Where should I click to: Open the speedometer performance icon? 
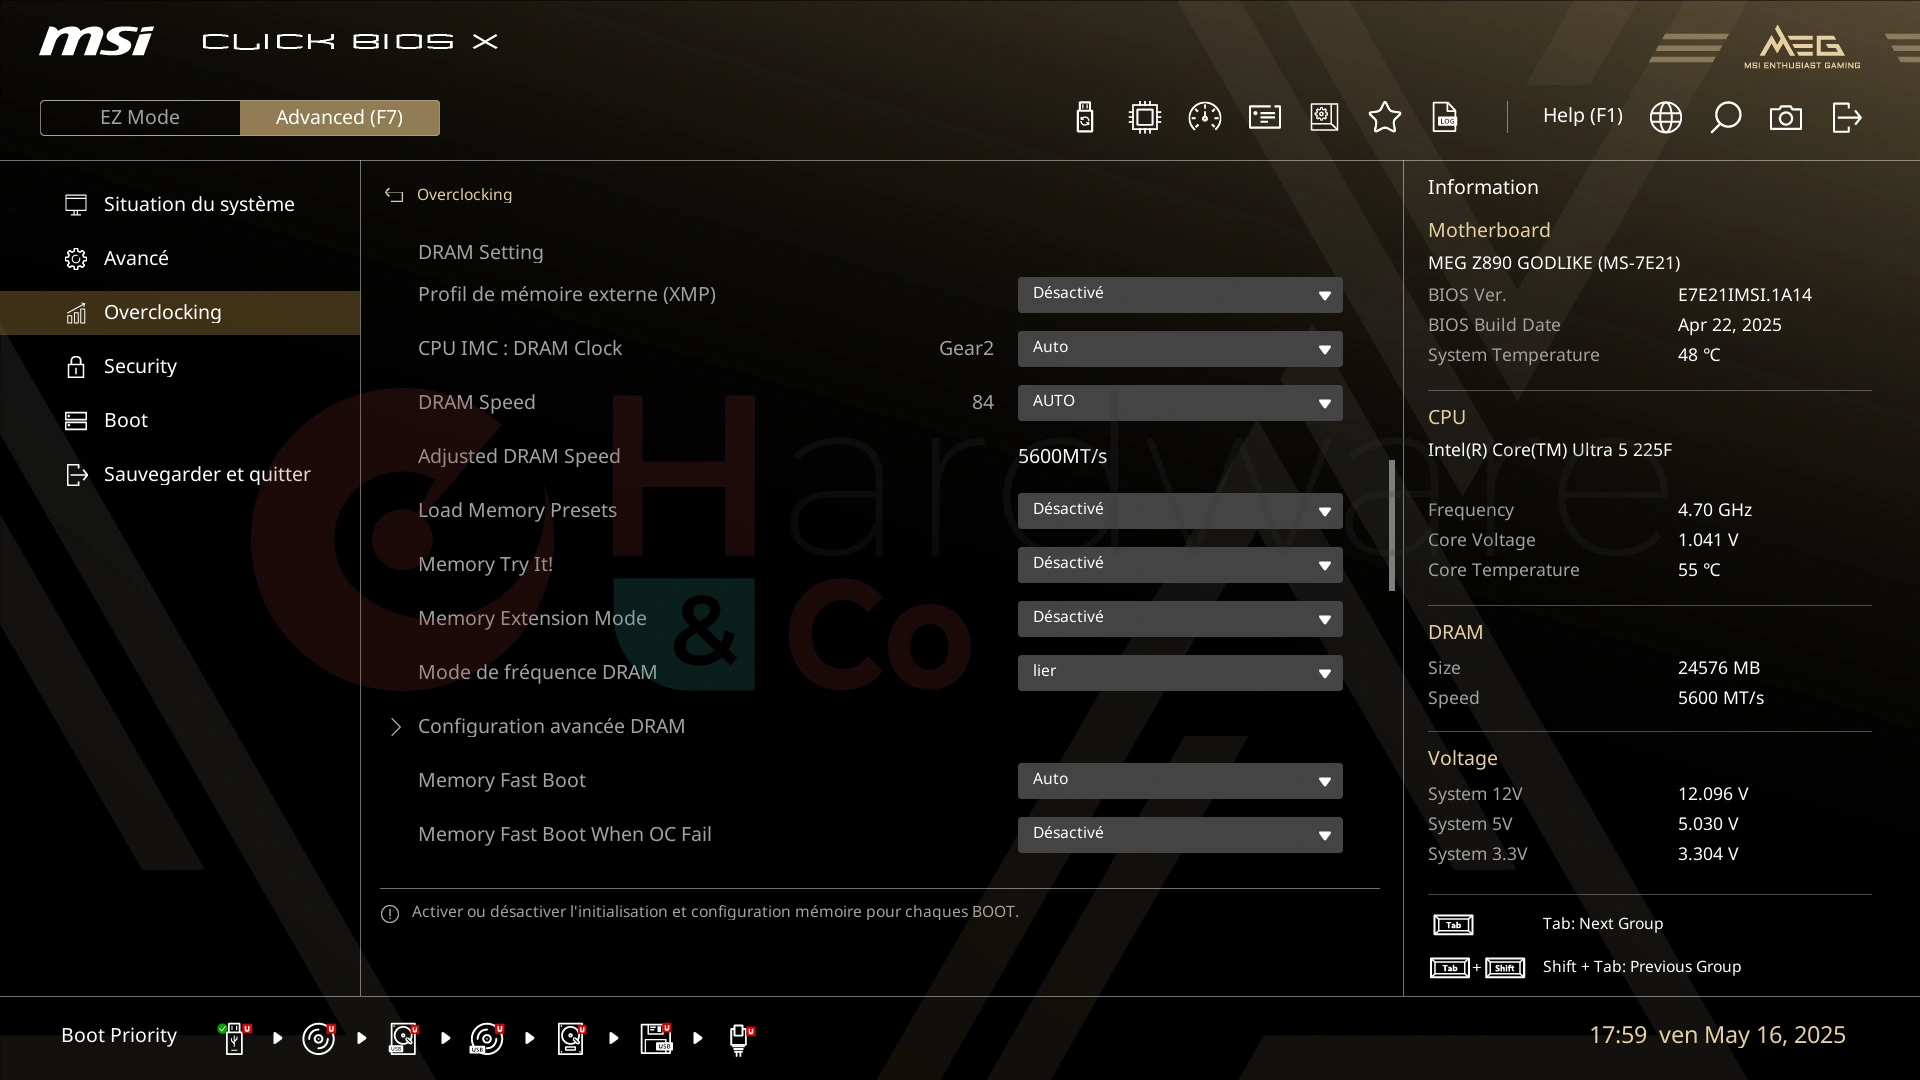(1204, 117)
